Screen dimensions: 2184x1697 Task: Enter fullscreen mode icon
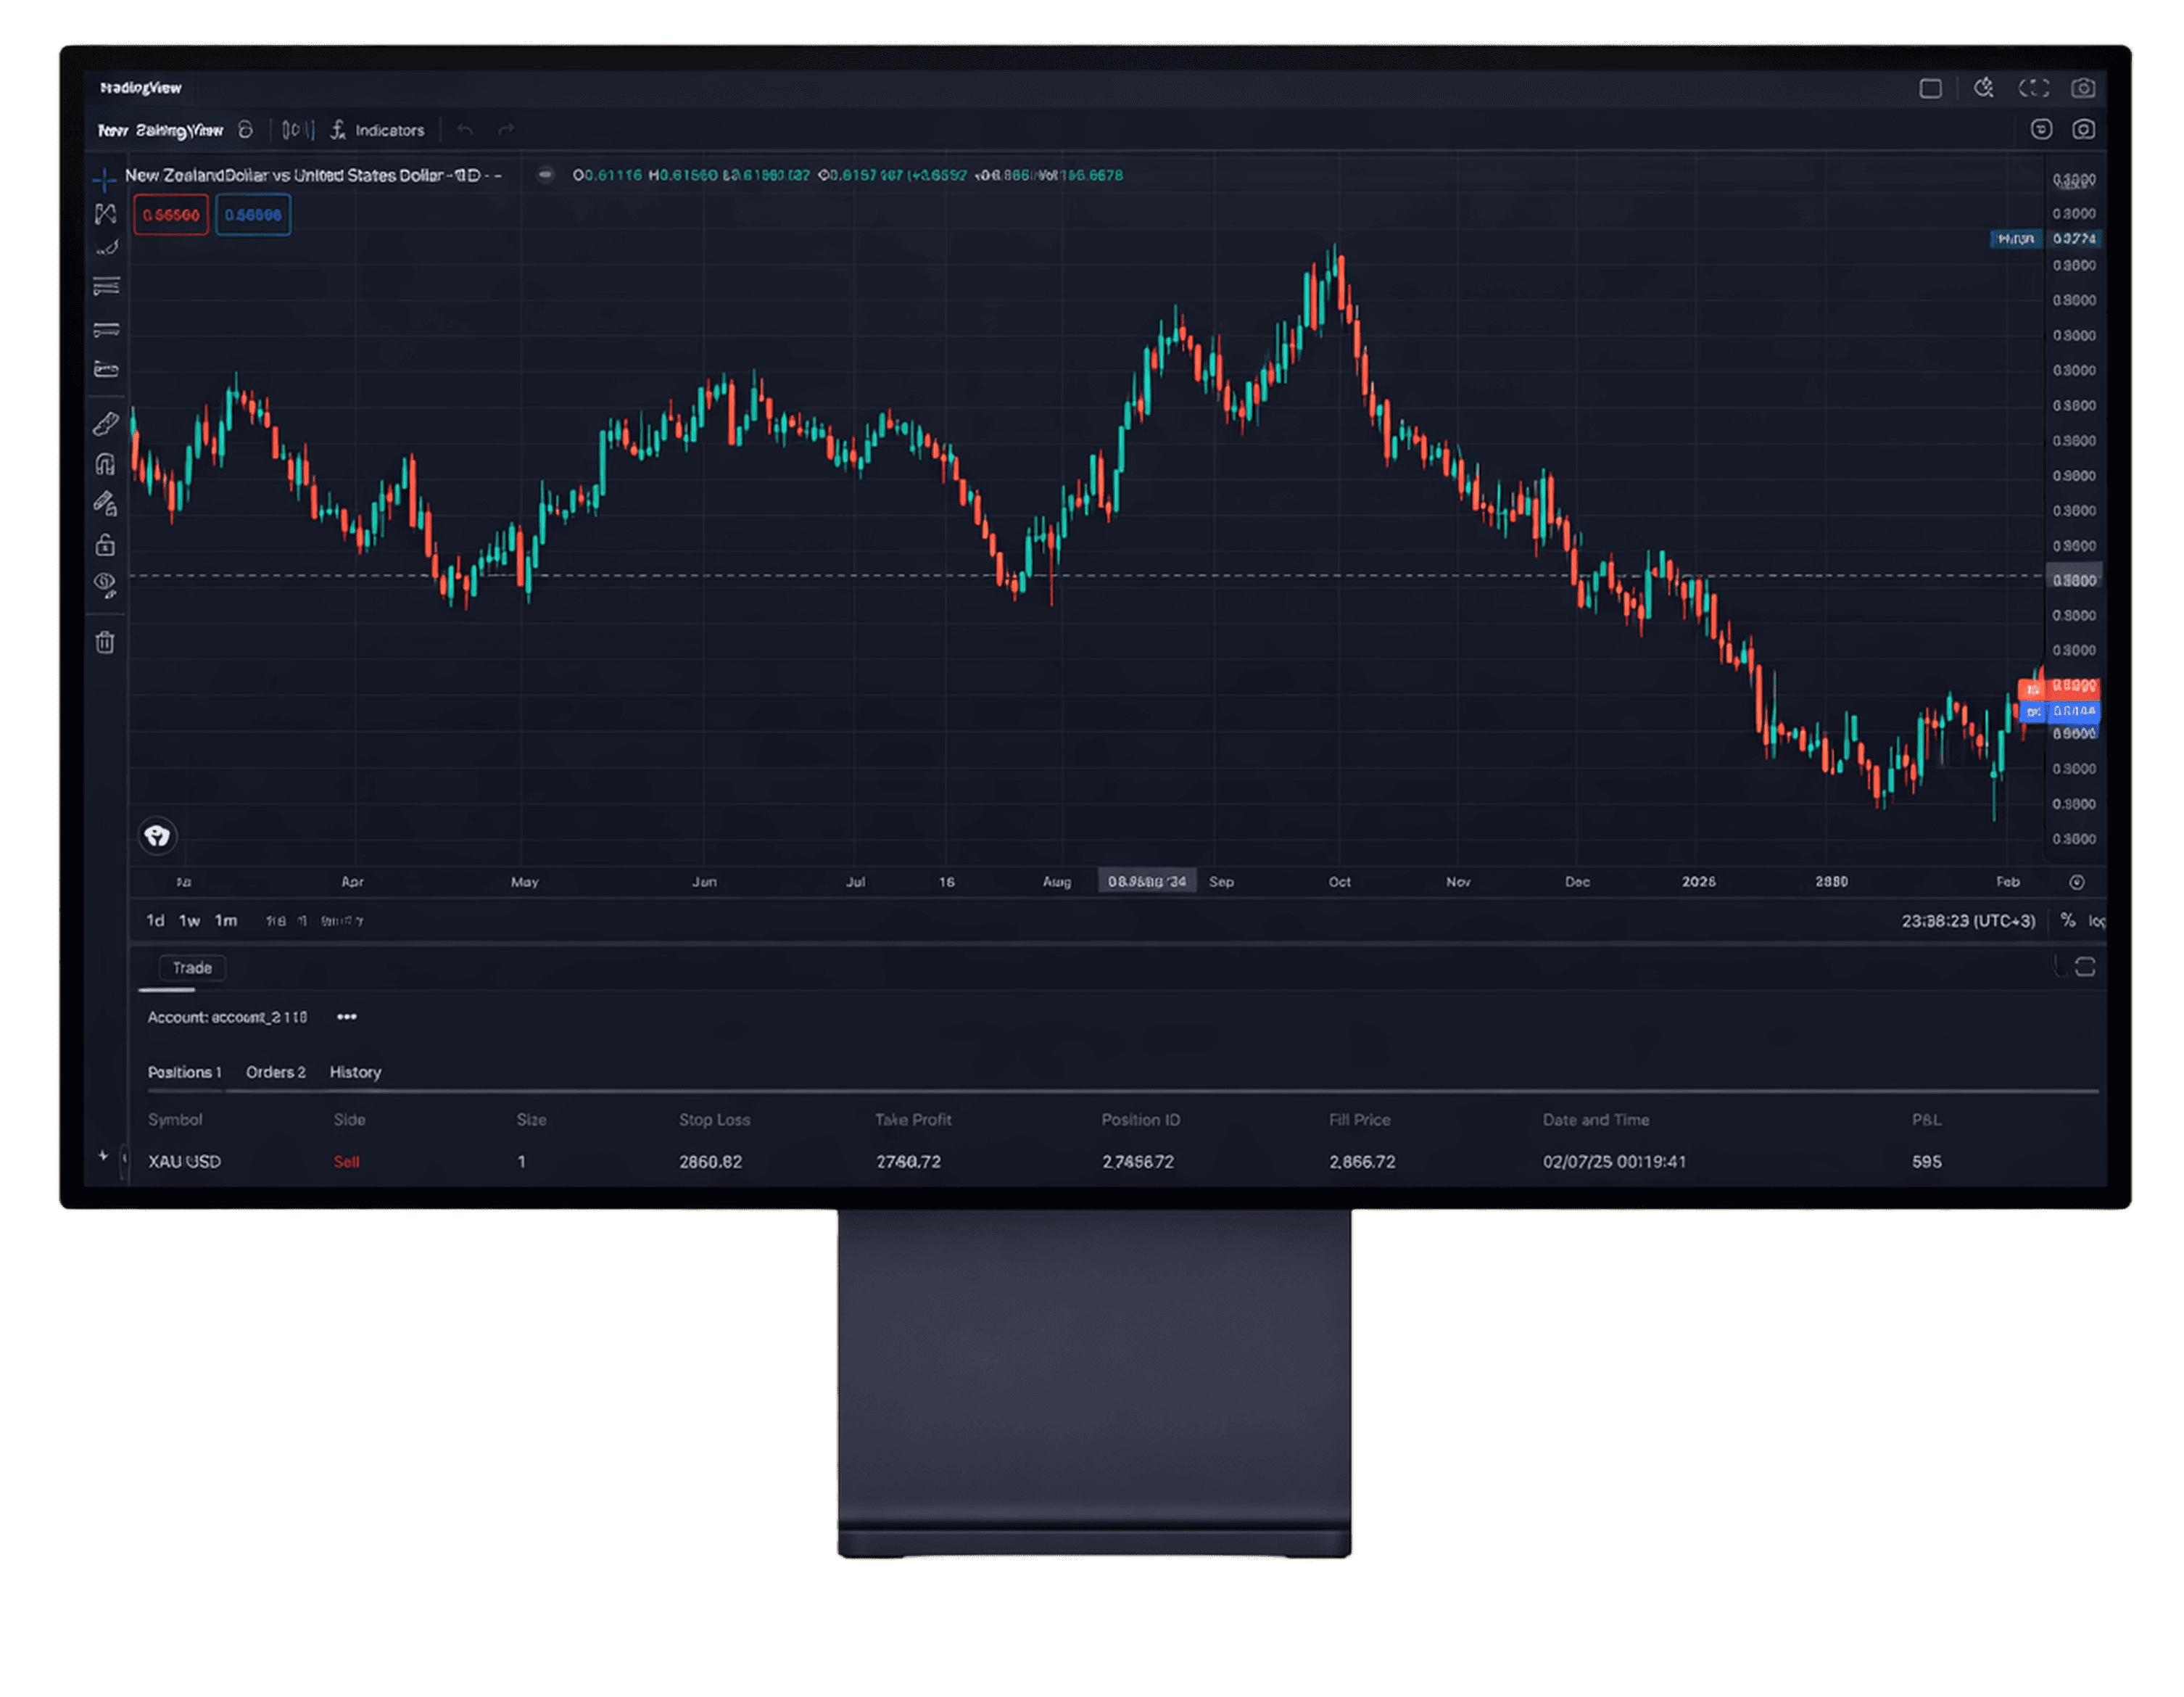click(x=2033, y=88)
